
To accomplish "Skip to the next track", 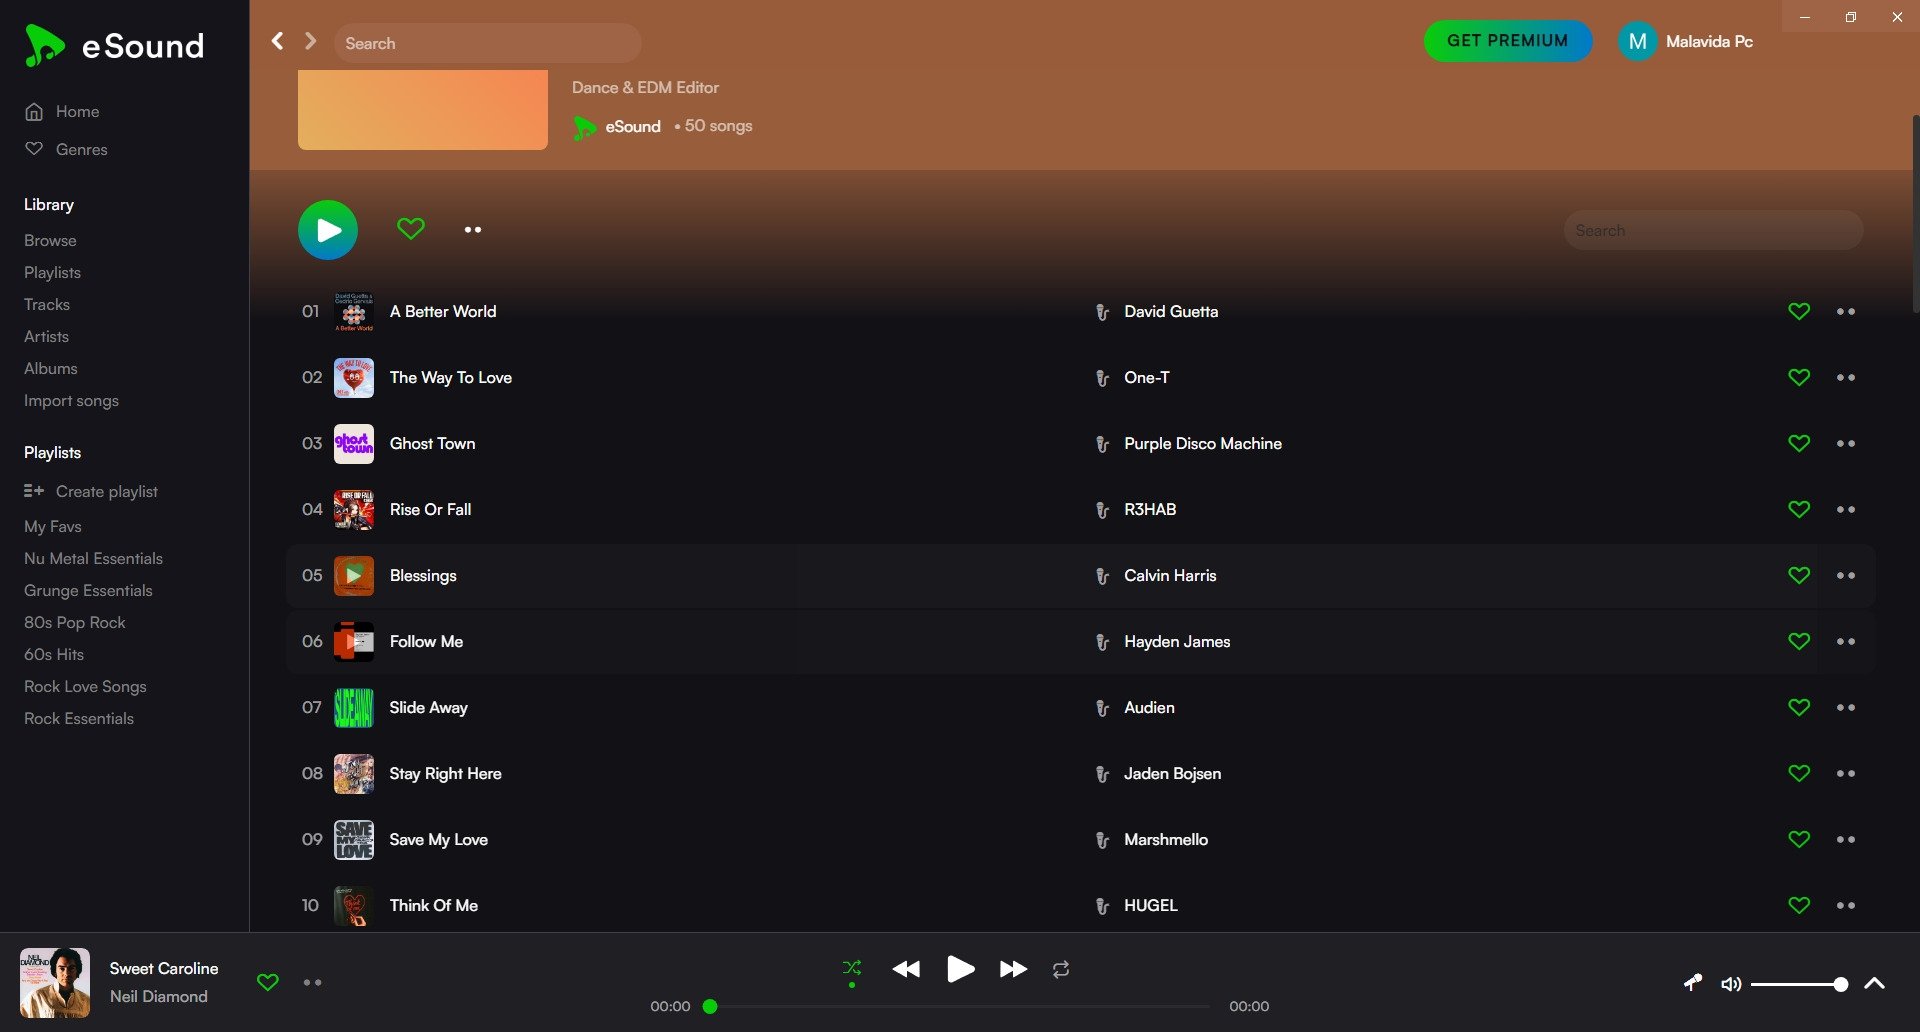I will 1013,968.
